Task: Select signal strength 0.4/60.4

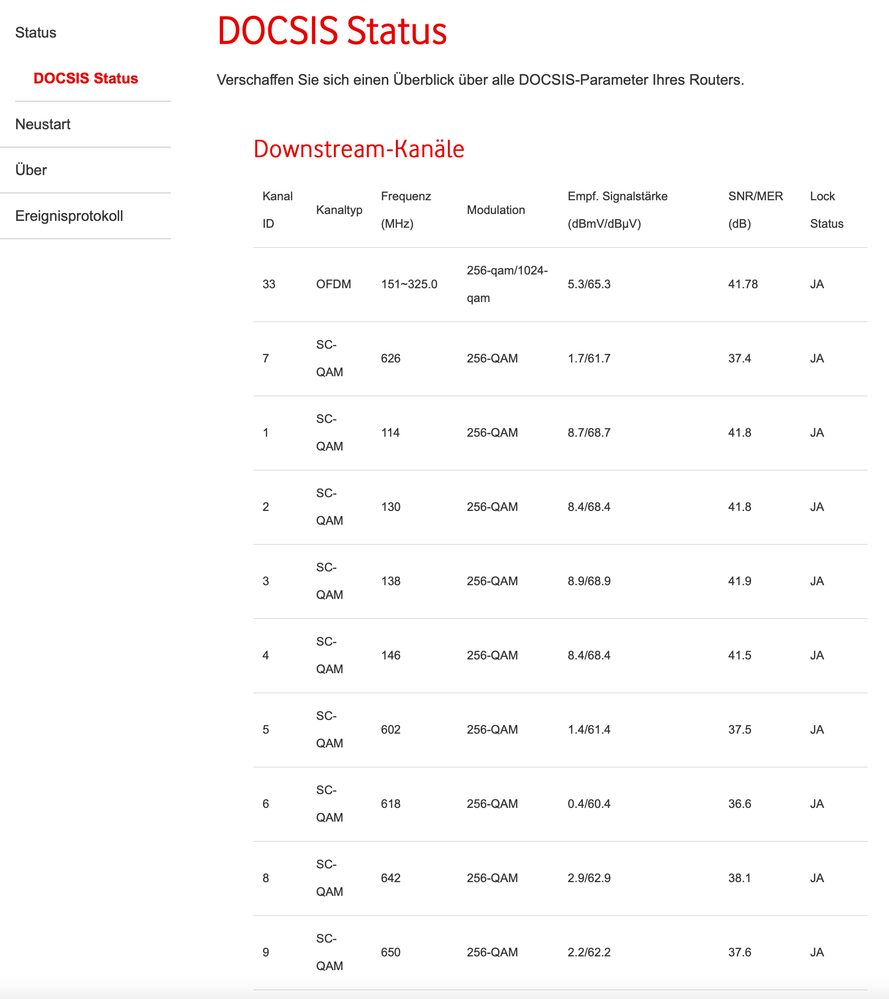Action: point(589,803)
